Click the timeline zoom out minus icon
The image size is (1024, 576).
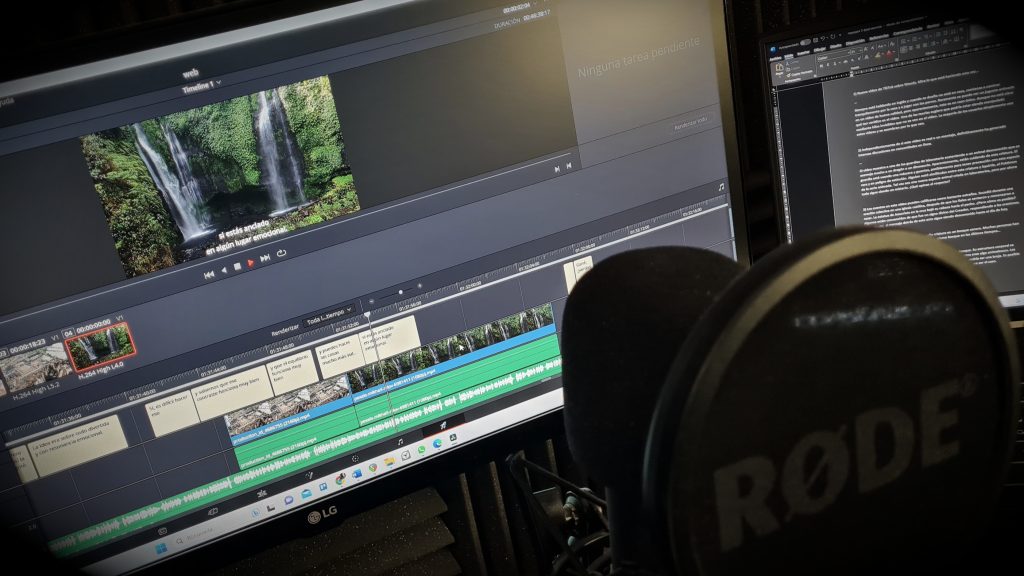coord(371,300)
